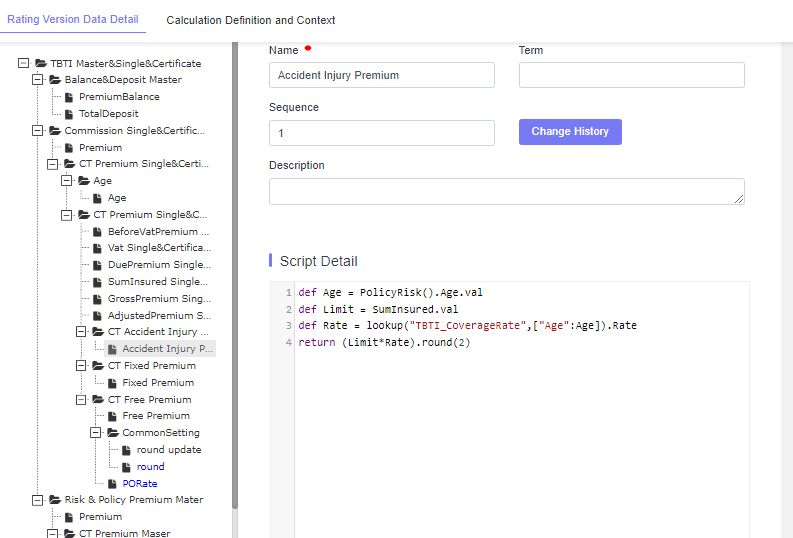The width and height of the screenshot is (793, 538).
Task: Focus the Name input field
Action: click(382, 75)
